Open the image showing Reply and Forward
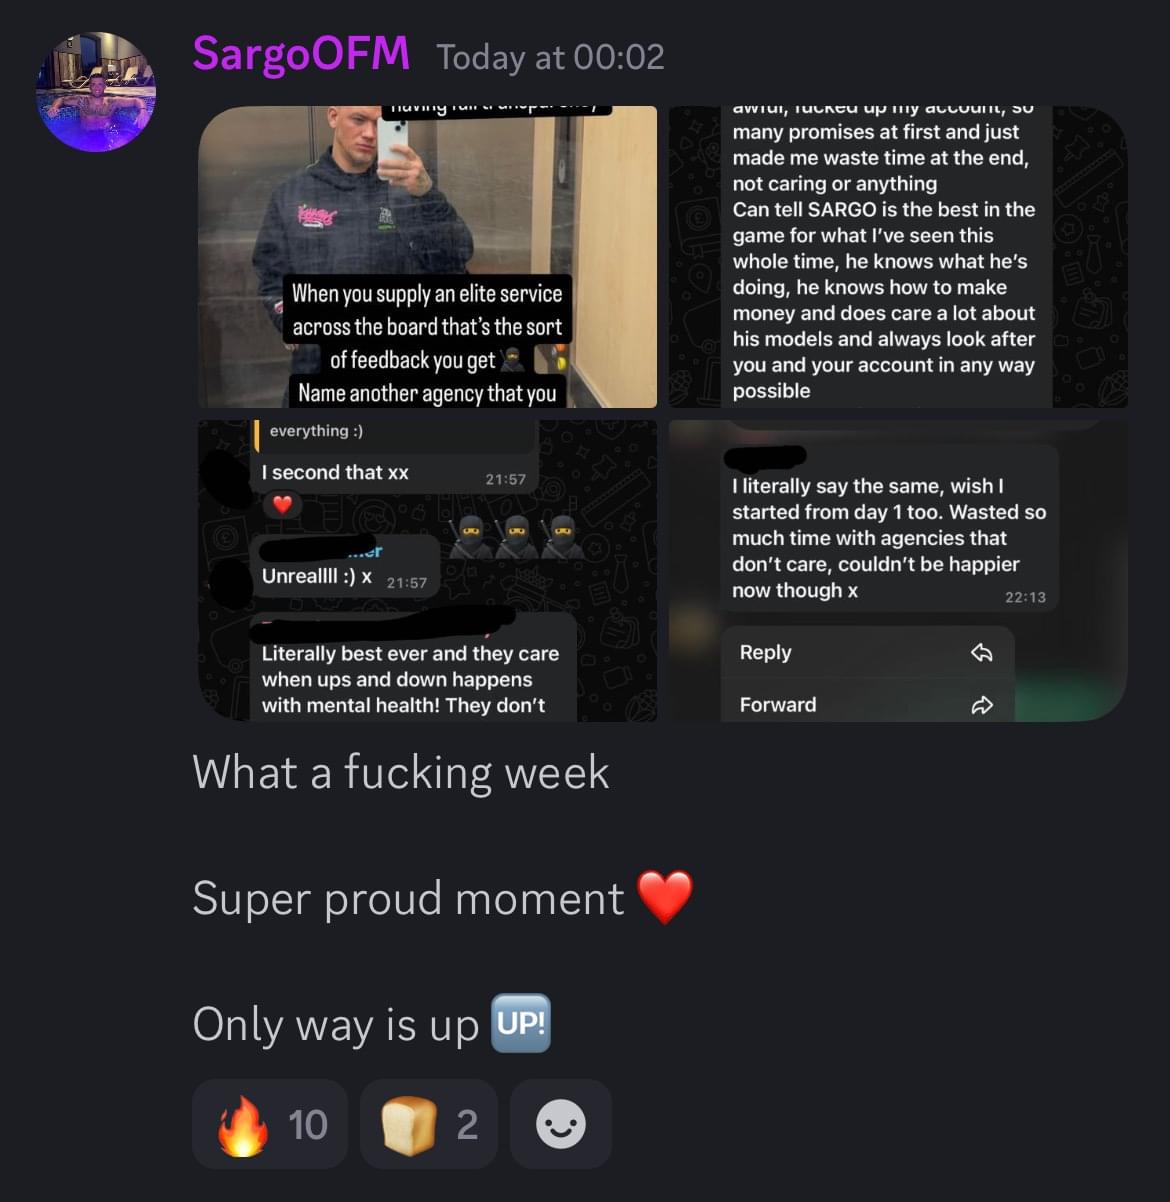 point(898,570)
